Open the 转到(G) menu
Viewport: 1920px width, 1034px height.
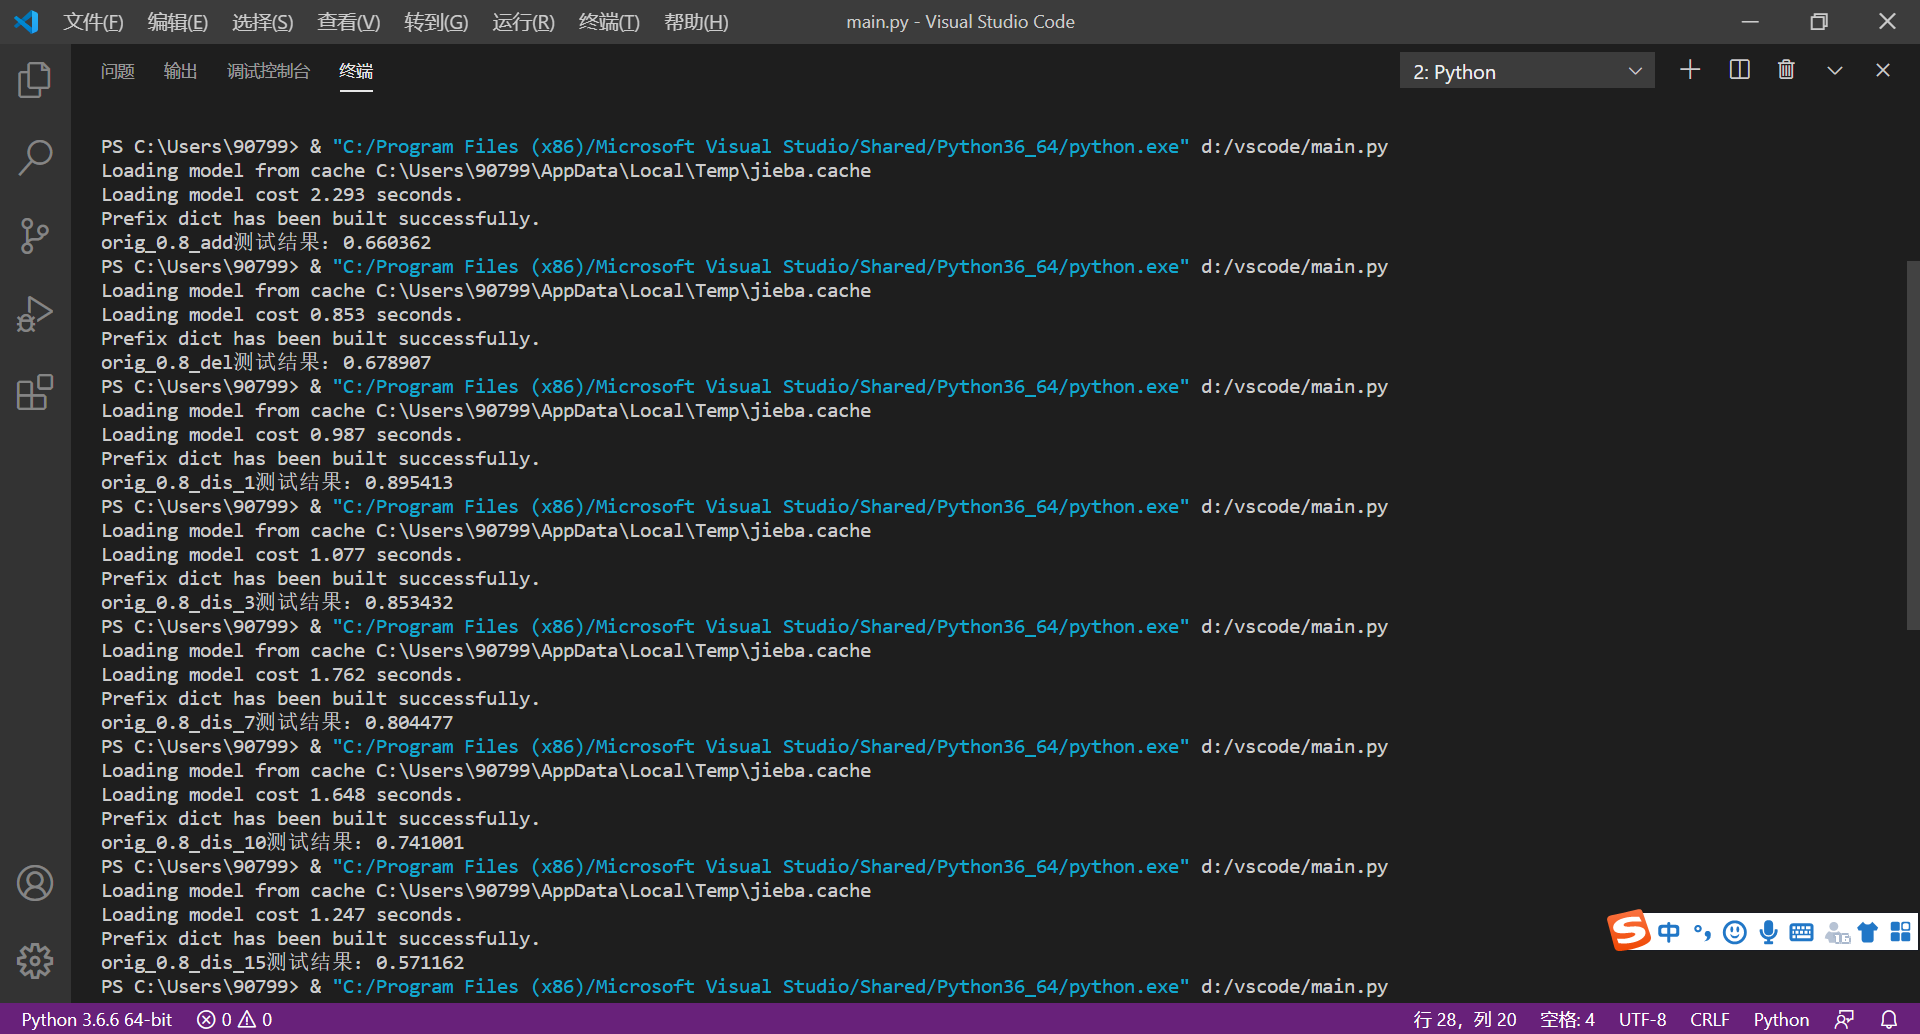436,22
